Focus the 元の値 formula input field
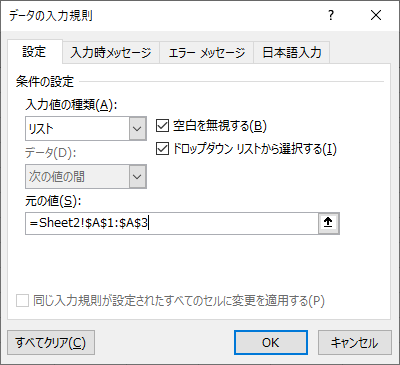The image size is (400, 365). coord(172,223)
